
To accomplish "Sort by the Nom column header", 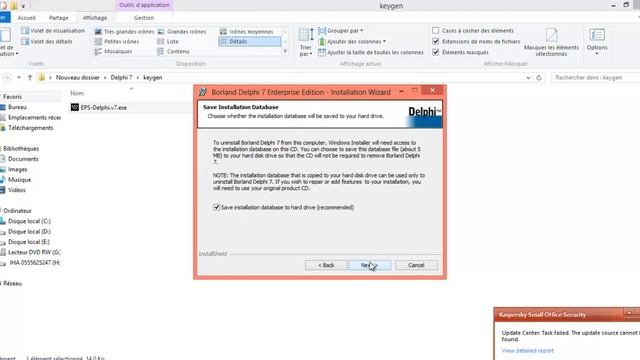I will click(x=77, y=93).
